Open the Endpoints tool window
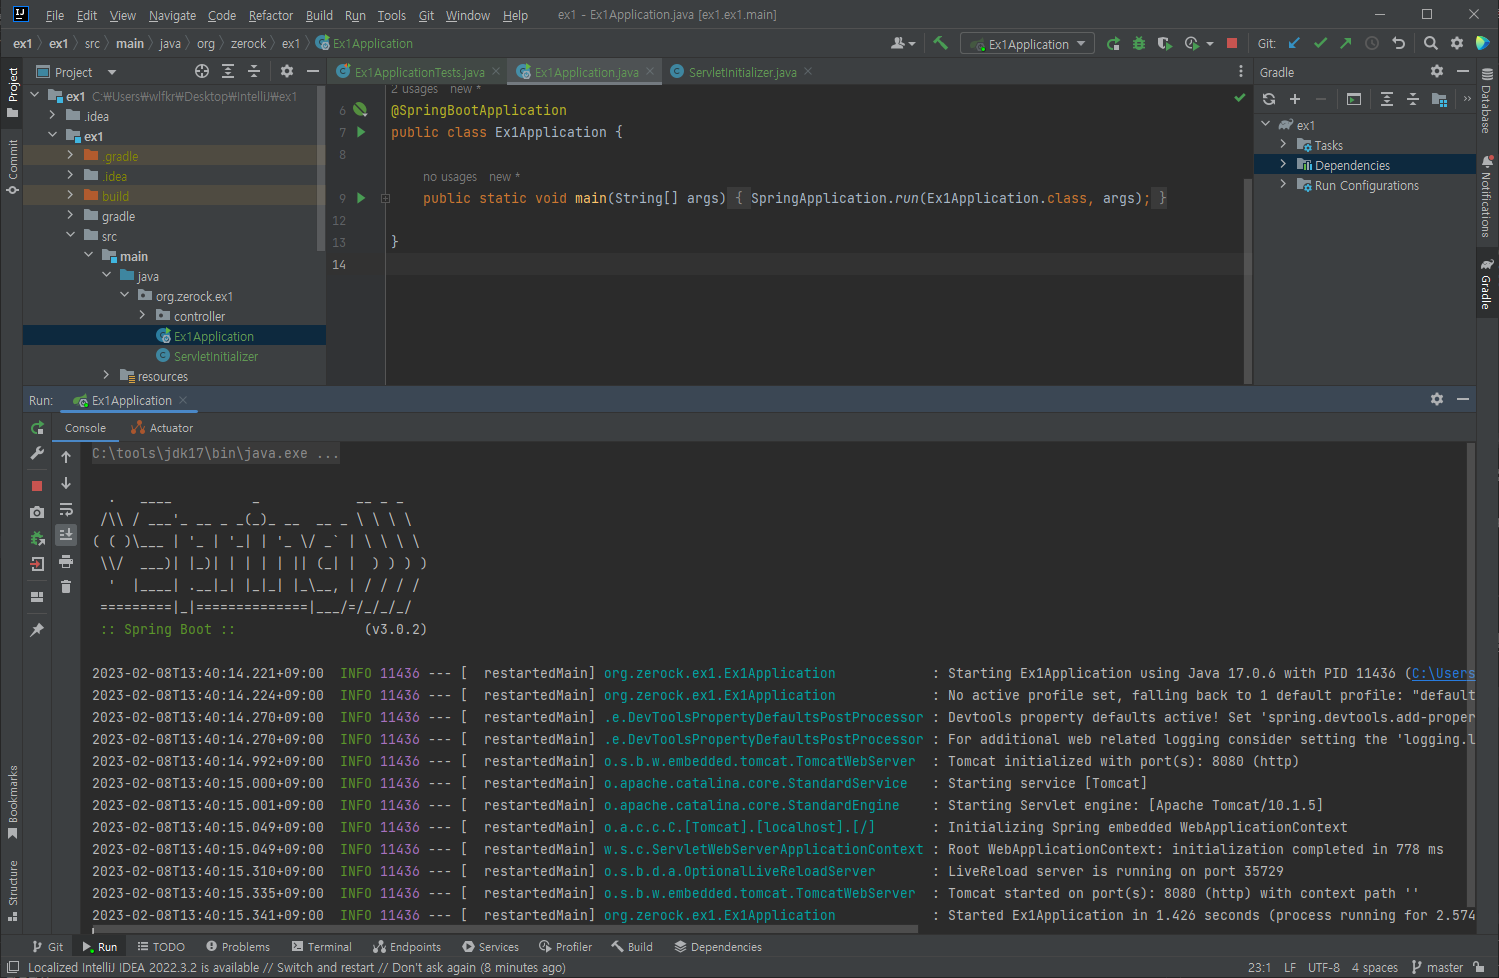 click(406, 947)
